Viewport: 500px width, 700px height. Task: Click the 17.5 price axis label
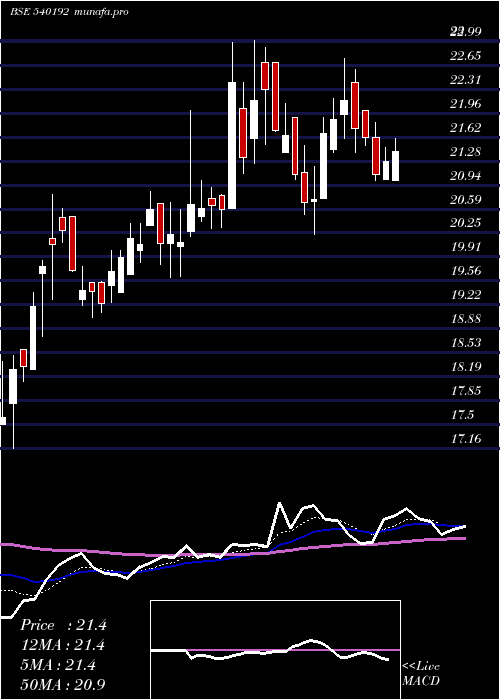[462, 415]
